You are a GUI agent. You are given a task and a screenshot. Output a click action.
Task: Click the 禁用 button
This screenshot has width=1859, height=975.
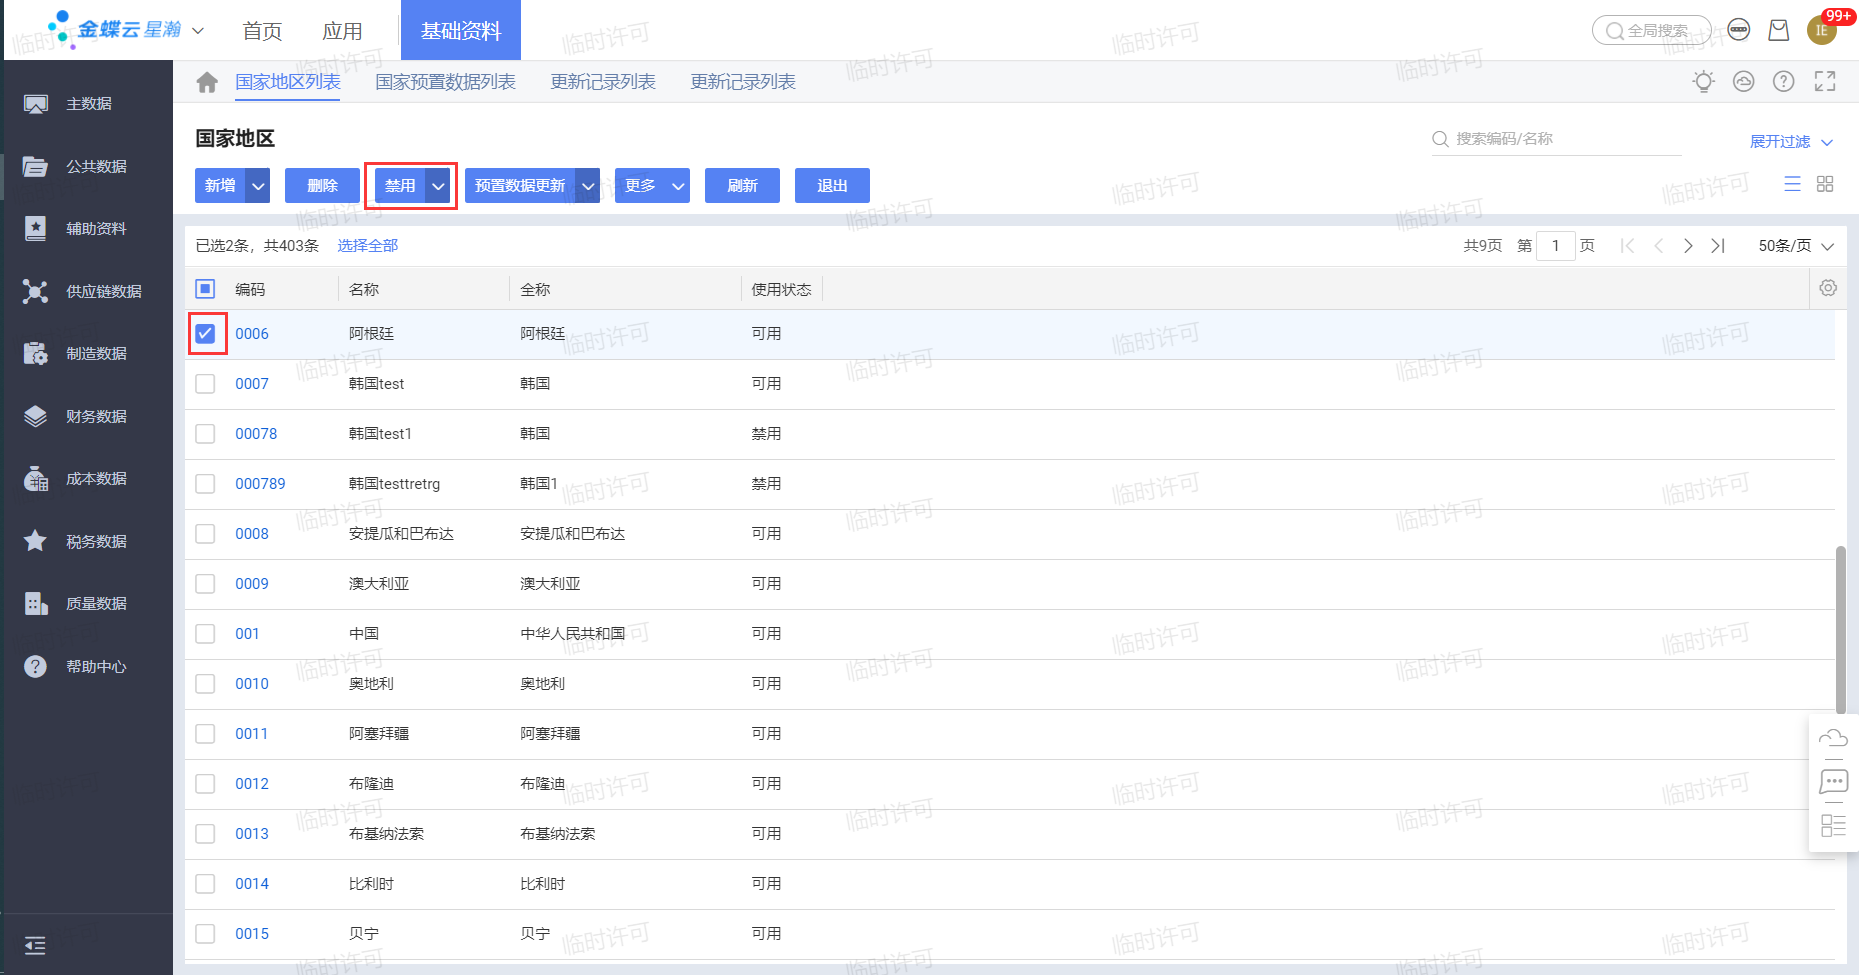[400, 186]
